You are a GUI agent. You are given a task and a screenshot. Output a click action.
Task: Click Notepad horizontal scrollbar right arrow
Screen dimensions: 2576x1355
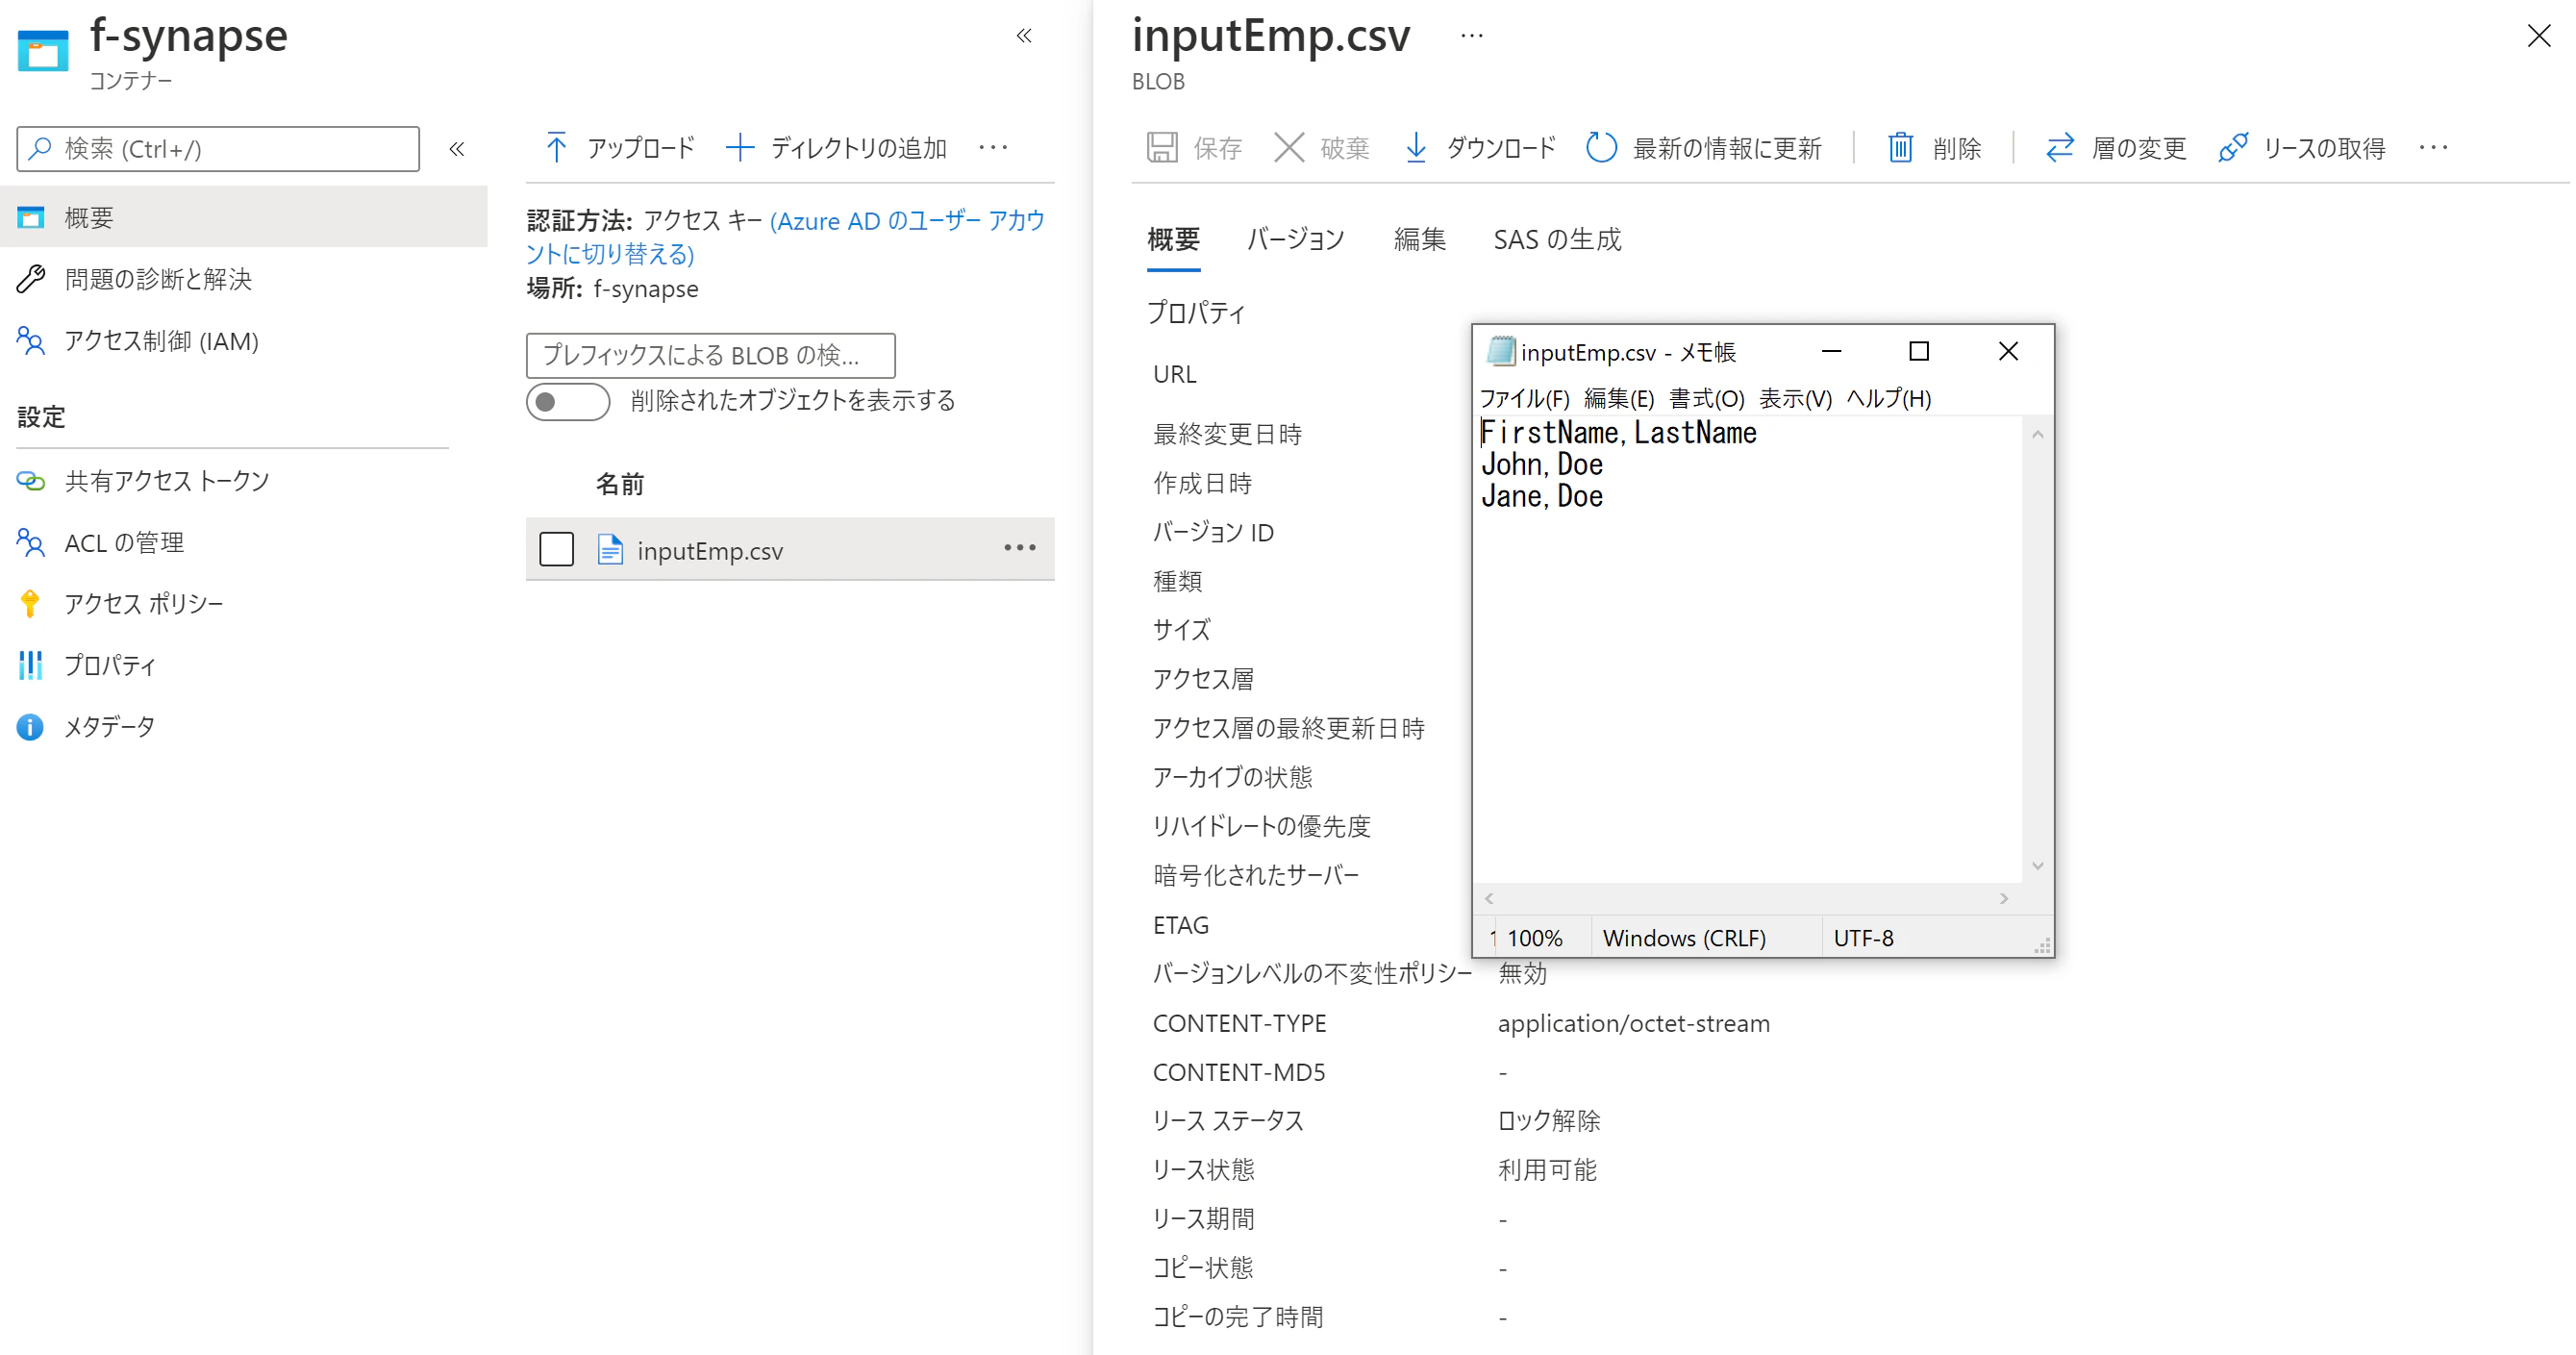[x=2004, y=899]
